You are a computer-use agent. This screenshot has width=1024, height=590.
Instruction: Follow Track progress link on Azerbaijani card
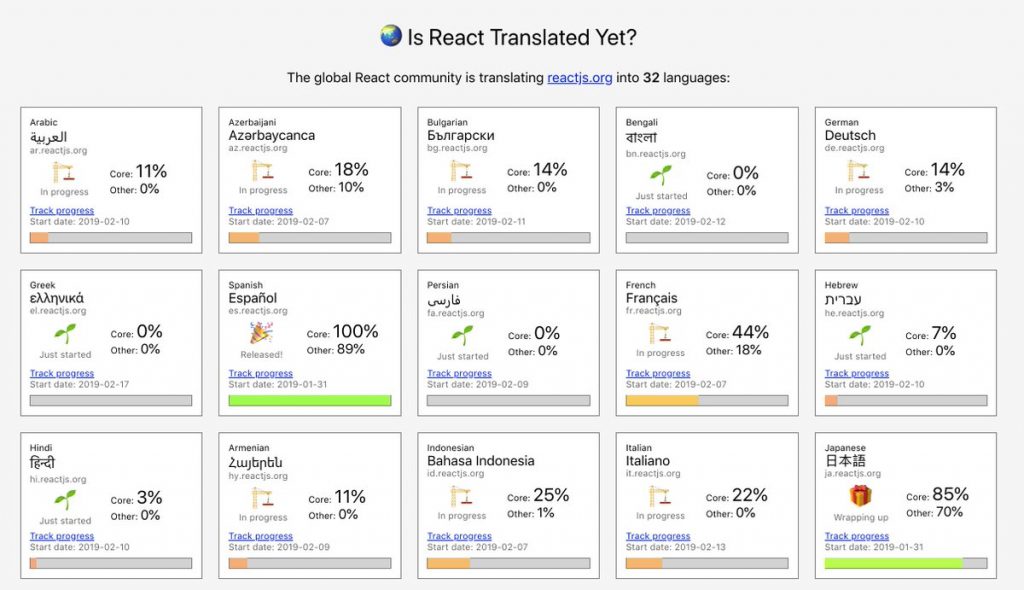pyautogui.click(x=260, y=211)
